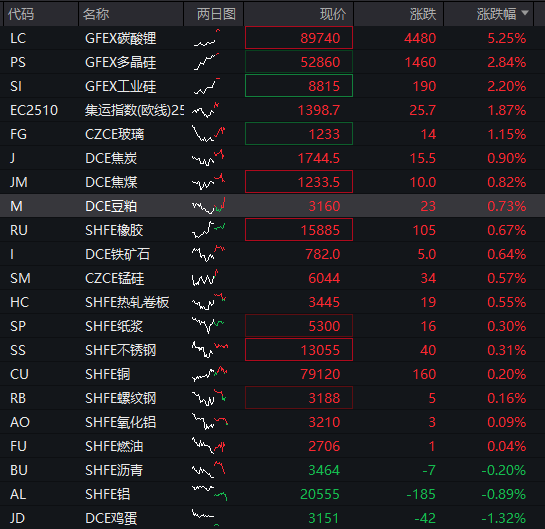Image resolution: width=545 pixels, height=529 pixels.
Task: Click the -185 change for SHFE铝
Action: 421,494
